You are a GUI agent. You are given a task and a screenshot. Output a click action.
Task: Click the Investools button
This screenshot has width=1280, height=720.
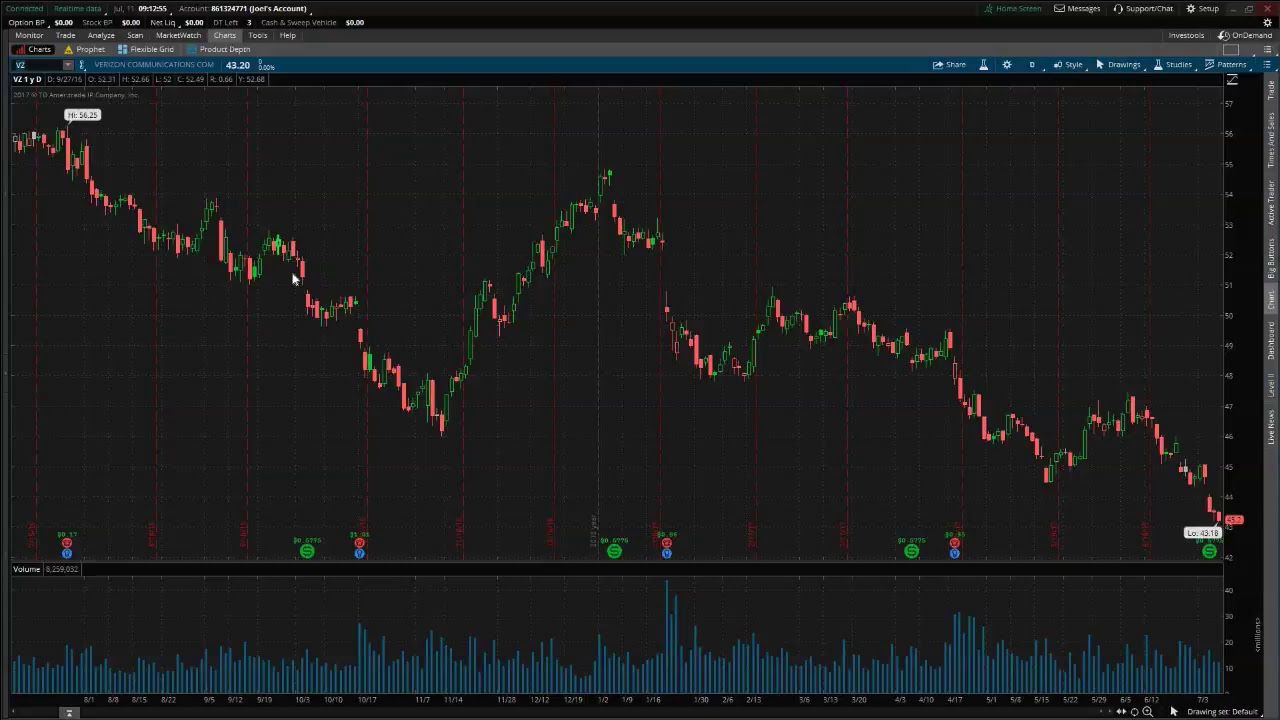pos(1186,35)
